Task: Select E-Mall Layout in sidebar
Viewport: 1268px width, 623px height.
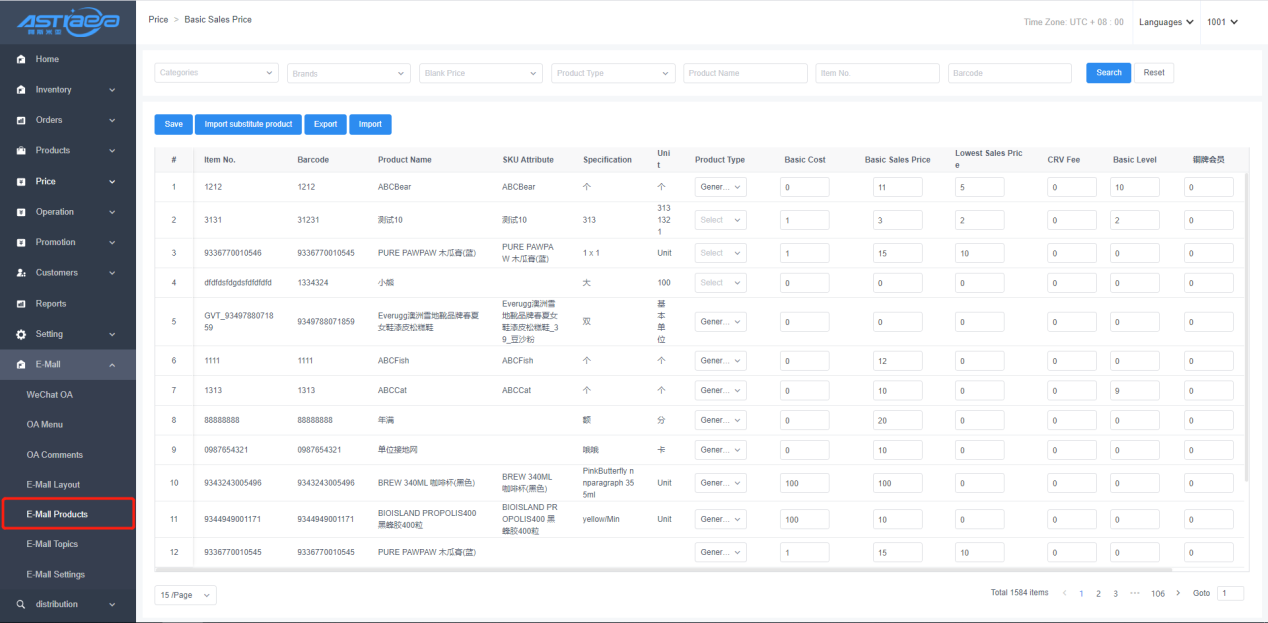Action: [53, 485]
